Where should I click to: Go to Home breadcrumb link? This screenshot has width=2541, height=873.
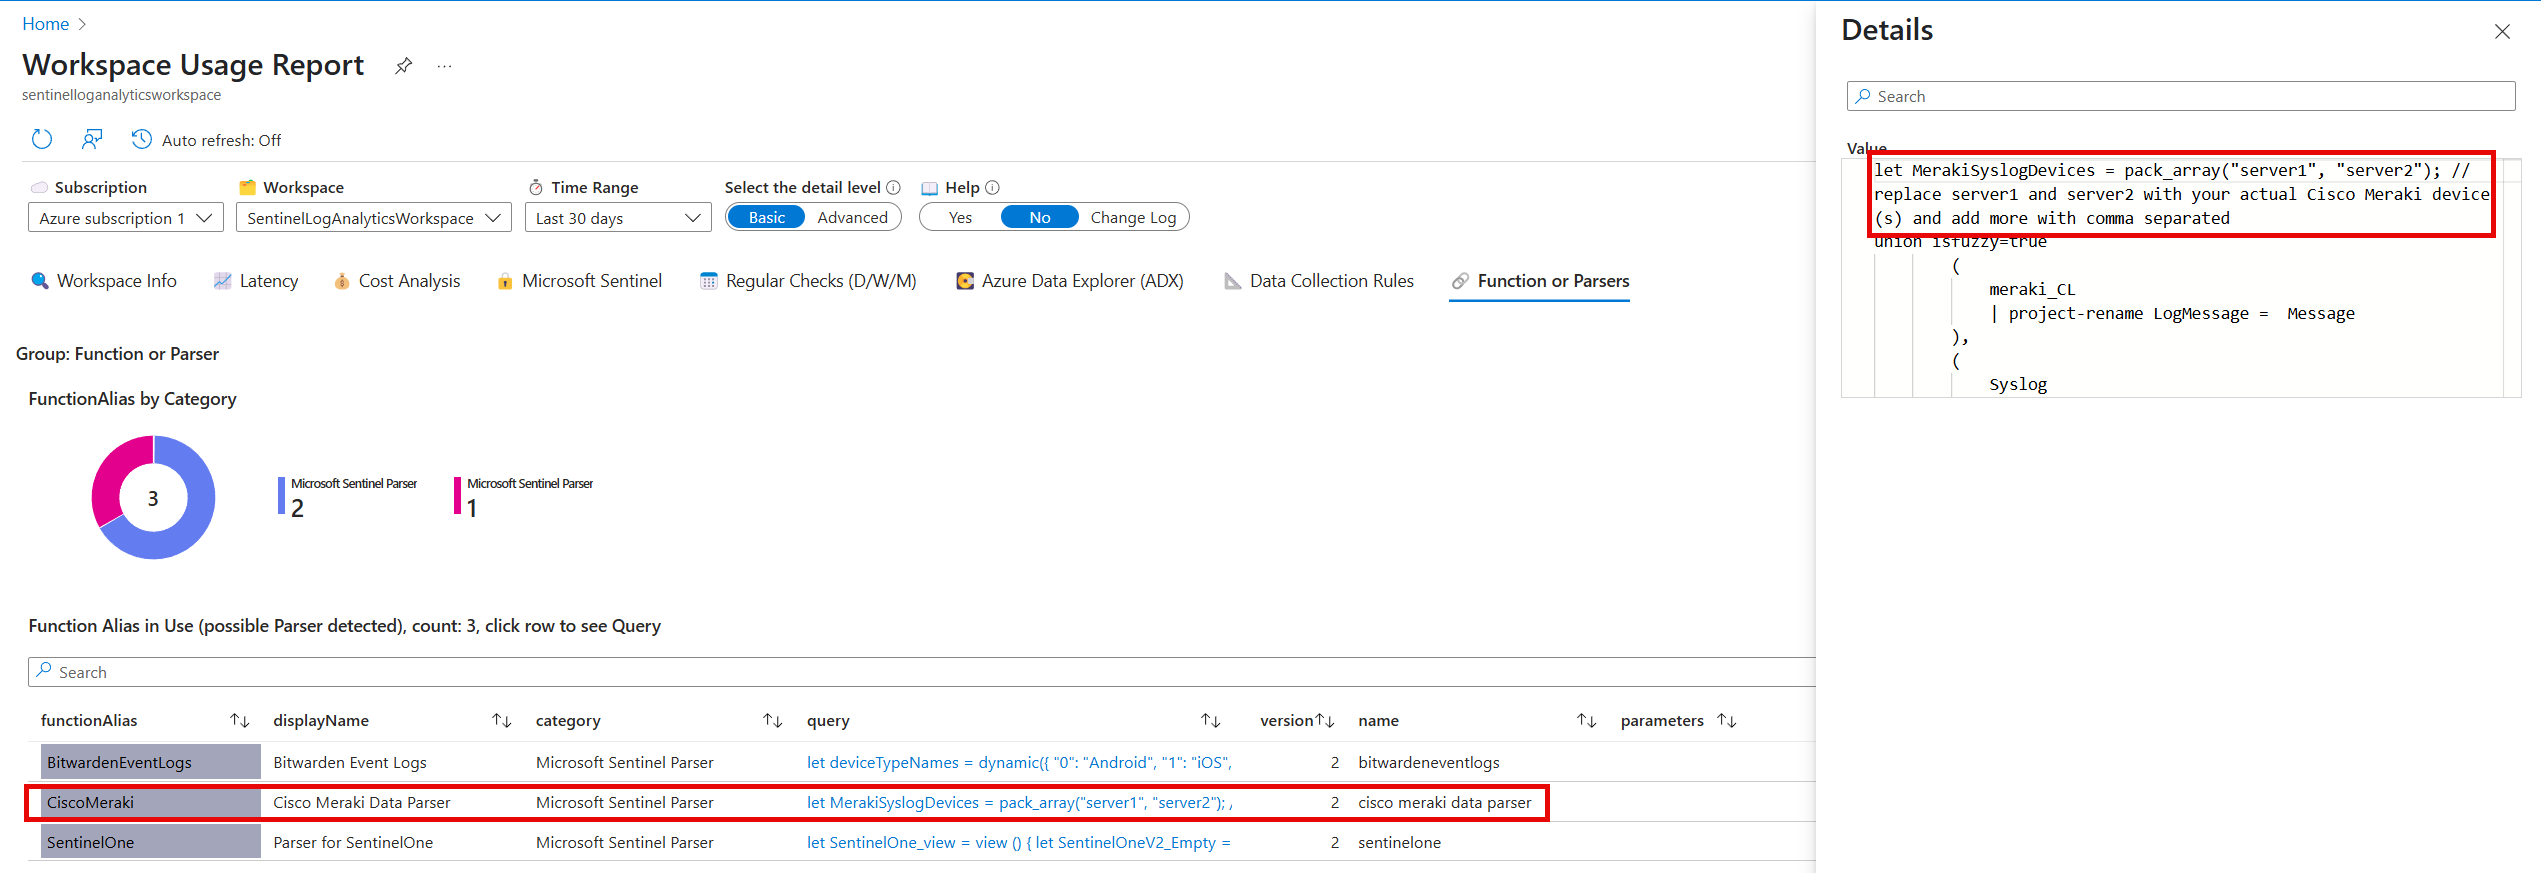pos(45,24)
